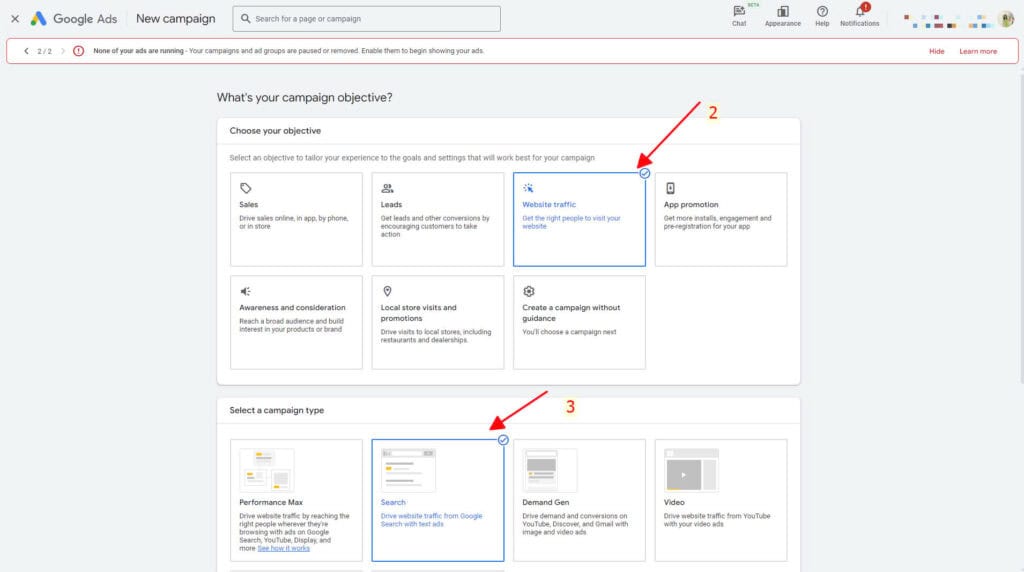This screenshot has width=1024, height=572.
Task: Click the Demand Gen thumbnail image
Action: tap(550, 470)
